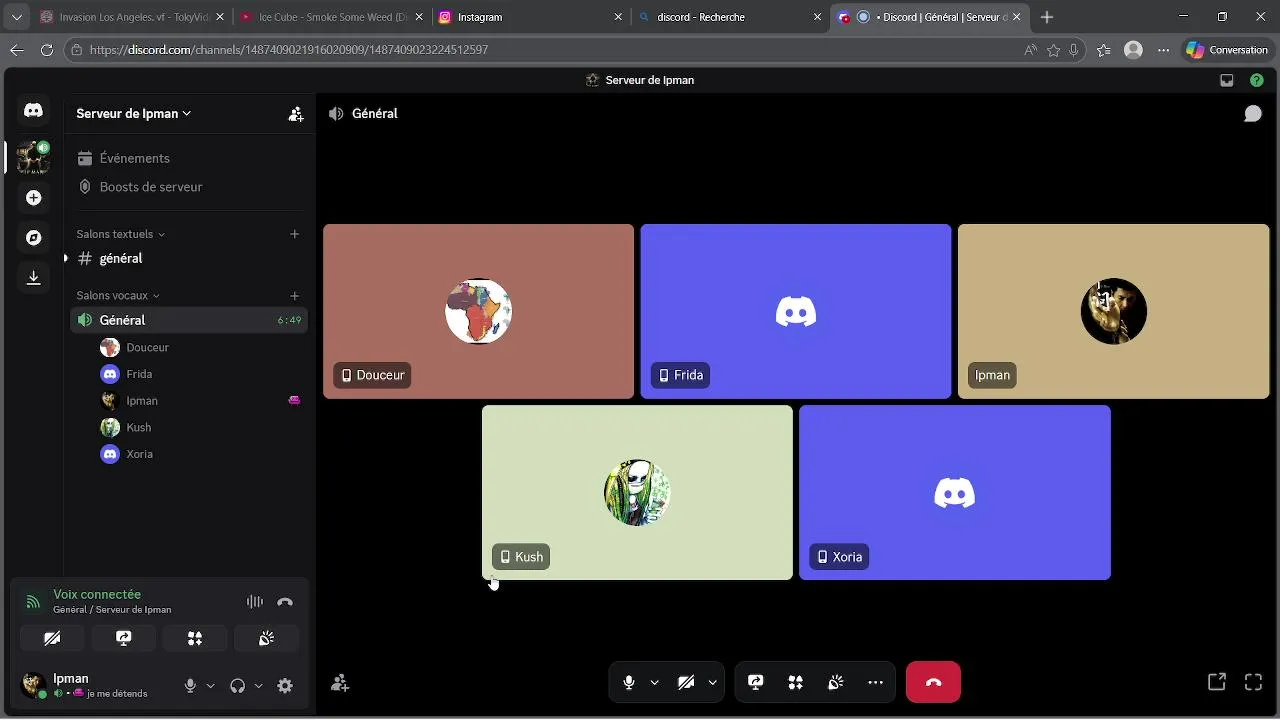Add page to browser favorites star

click(1053, 50)
